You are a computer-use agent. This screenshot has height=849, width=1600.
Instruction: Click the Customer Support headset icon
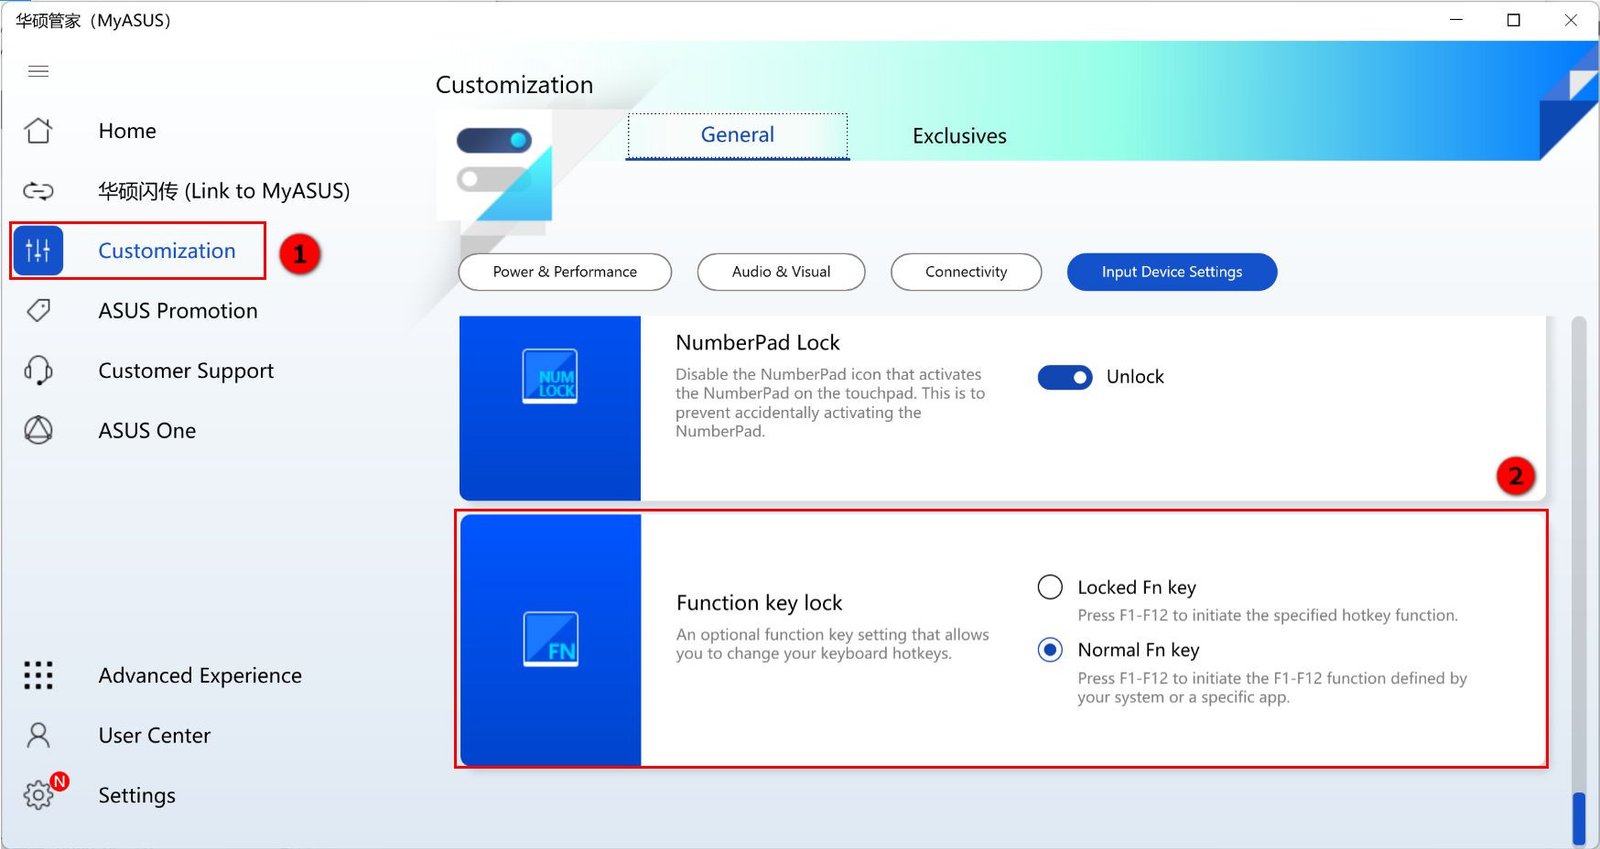[x=38, y=371]
